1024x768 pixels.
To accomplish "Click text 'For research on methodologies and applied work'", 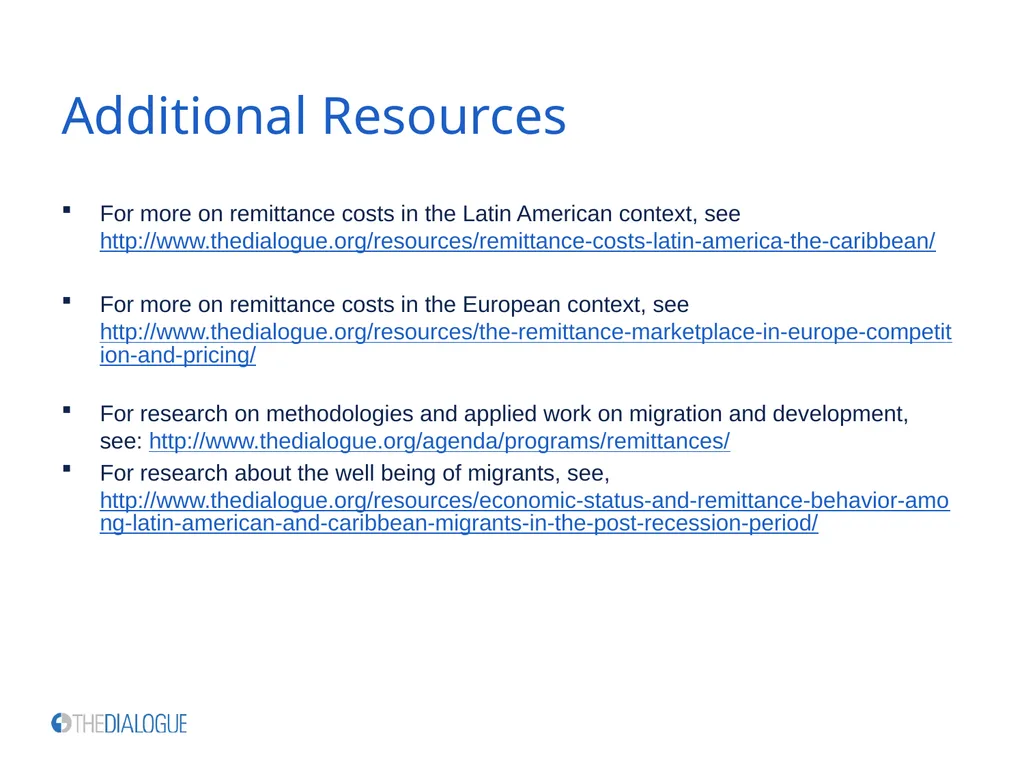I will pos(345,413).
